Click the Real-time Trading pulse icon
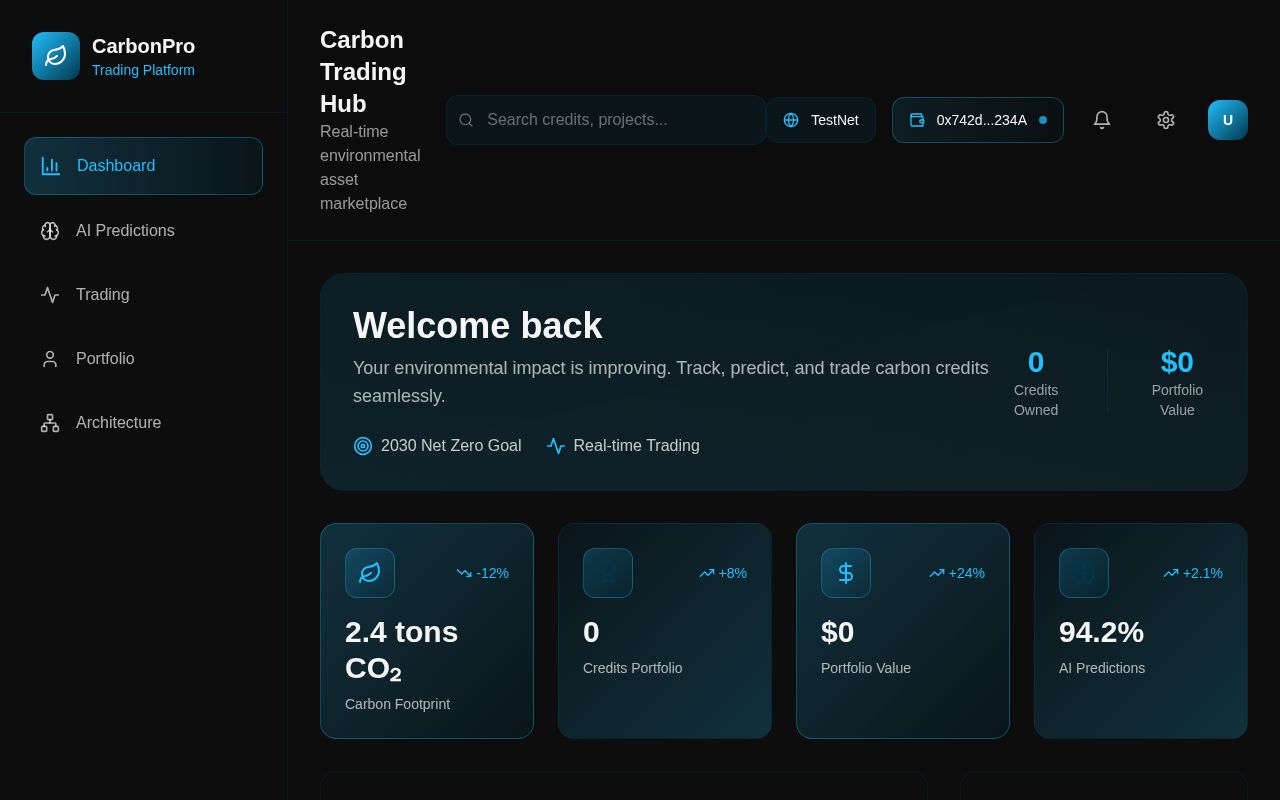This screenshot has width=1280, height=800. (556, 446)
